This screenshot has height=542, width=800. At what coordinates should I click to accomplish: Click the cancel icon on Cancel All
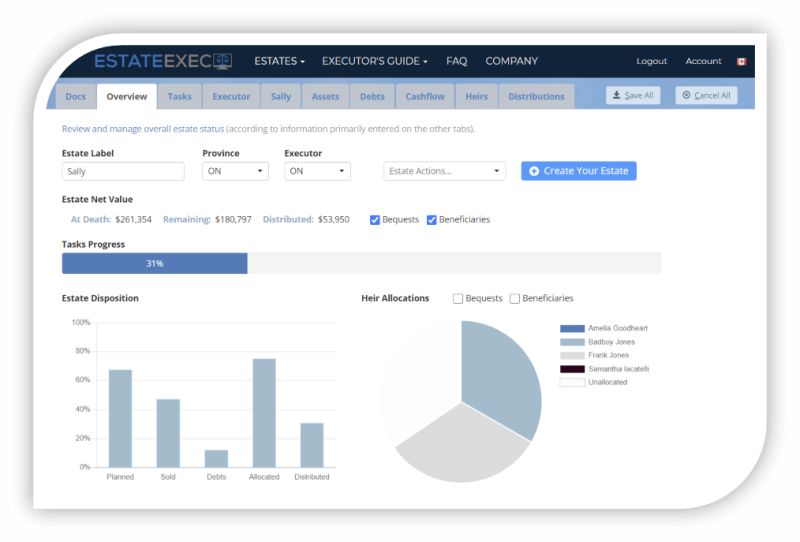tap(686, 95)
